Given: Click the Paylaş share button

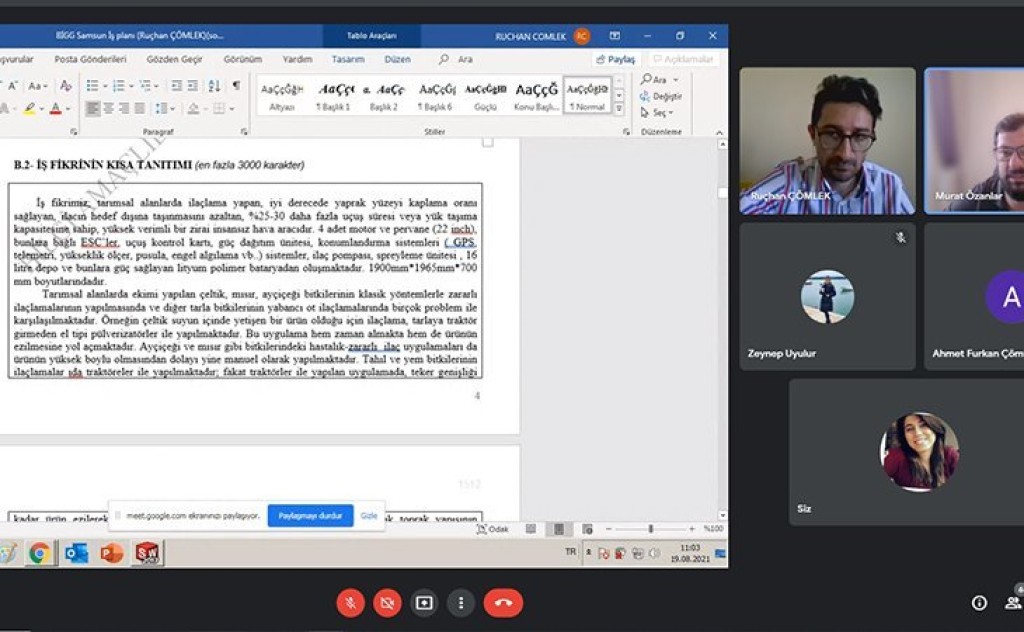Looking at the screenshot, I should click(x=615, y=59).
